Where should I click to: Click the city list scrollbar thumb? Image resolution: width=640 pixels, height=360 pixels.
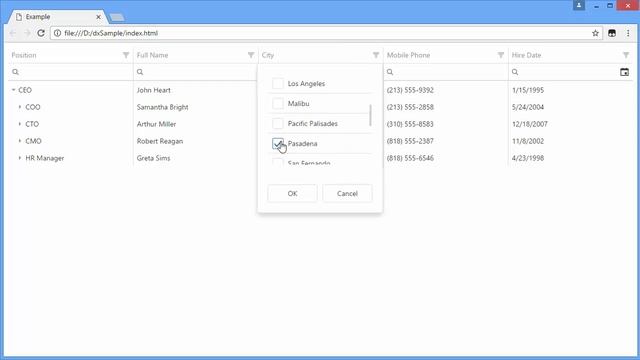[370, 115]
